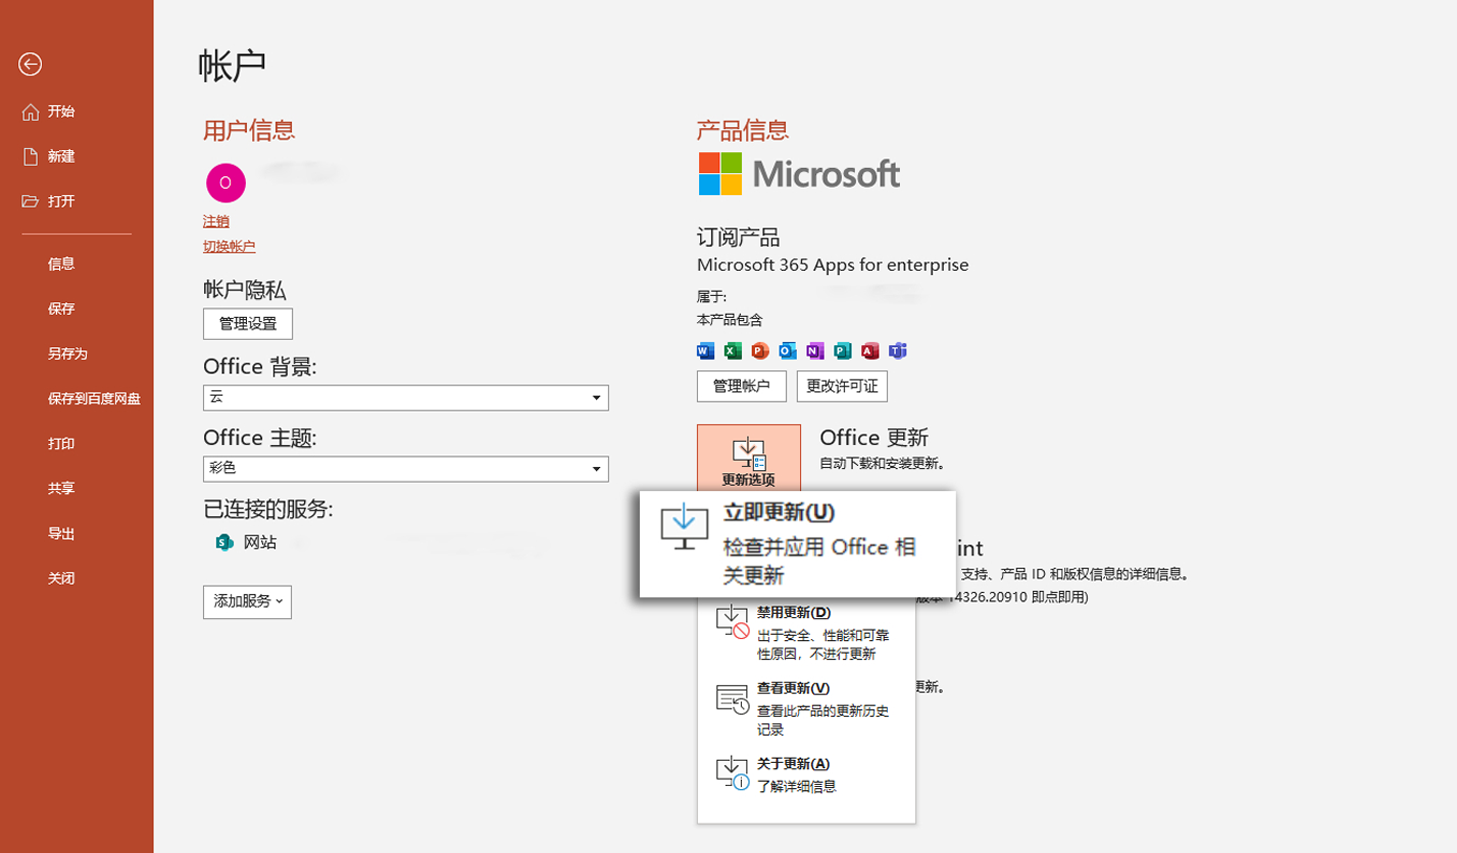
Task: Click the 'Microsoft 365 Apps for enterprise' text
Action: (832, 265)
